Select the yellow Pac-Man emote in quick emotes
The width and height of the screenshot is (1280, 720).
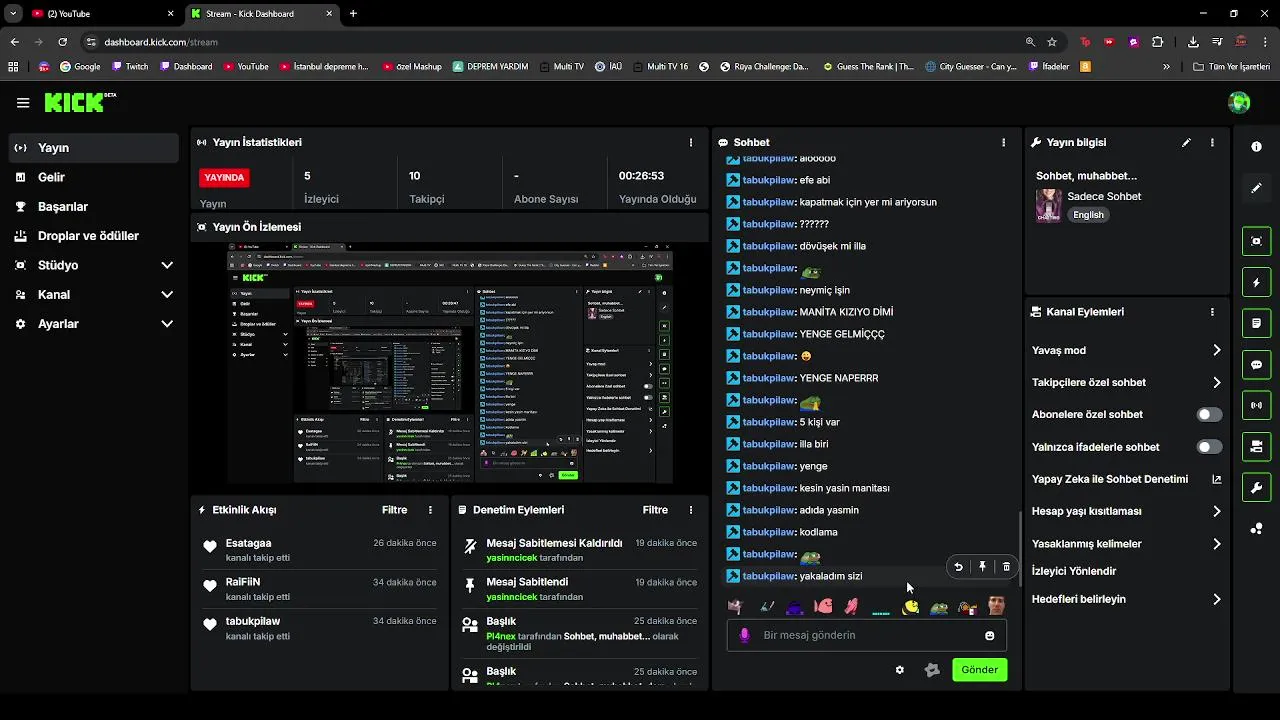(910, 606)
